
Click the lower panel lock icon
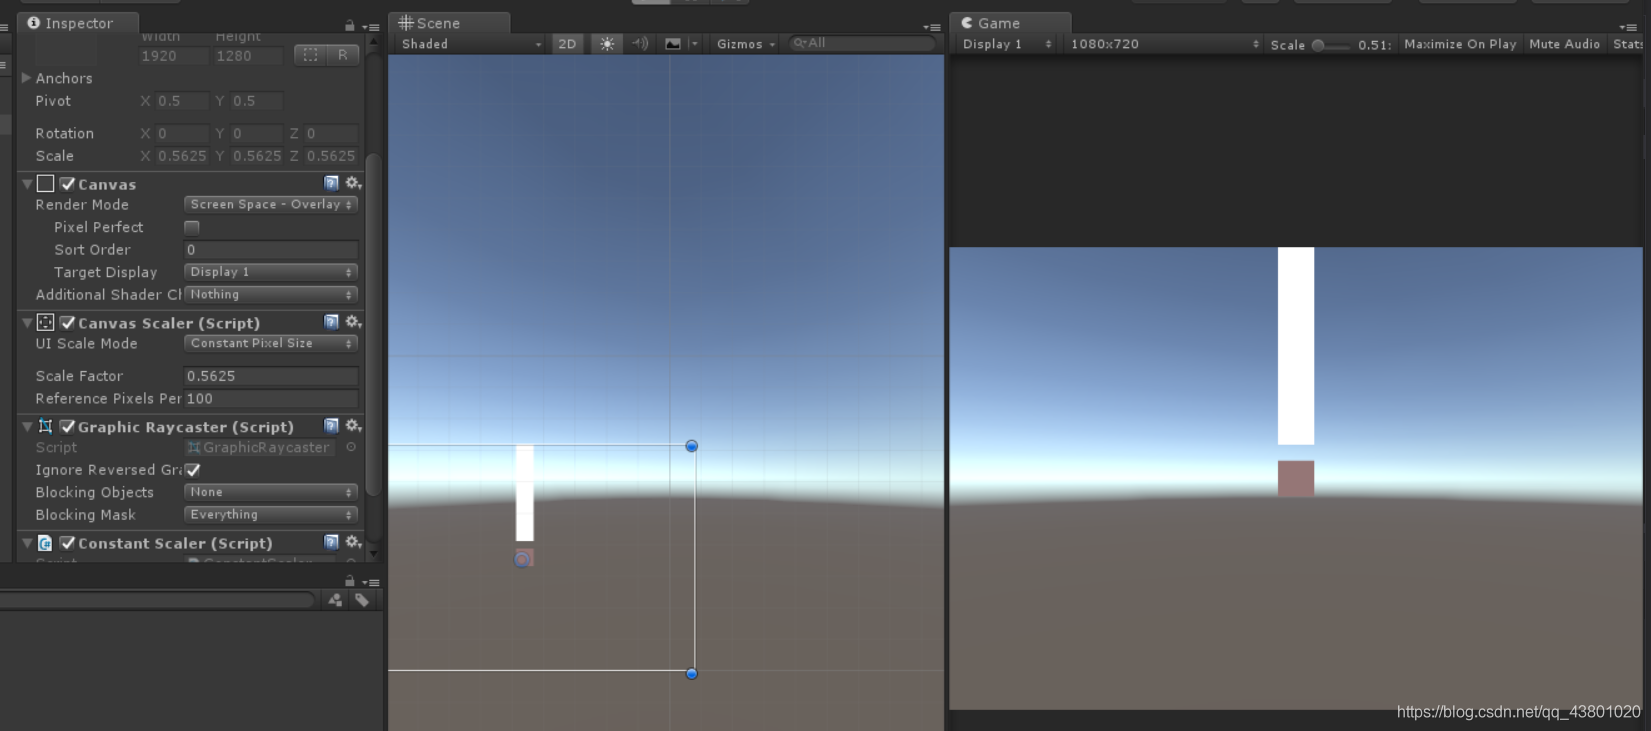coord(349,581)
